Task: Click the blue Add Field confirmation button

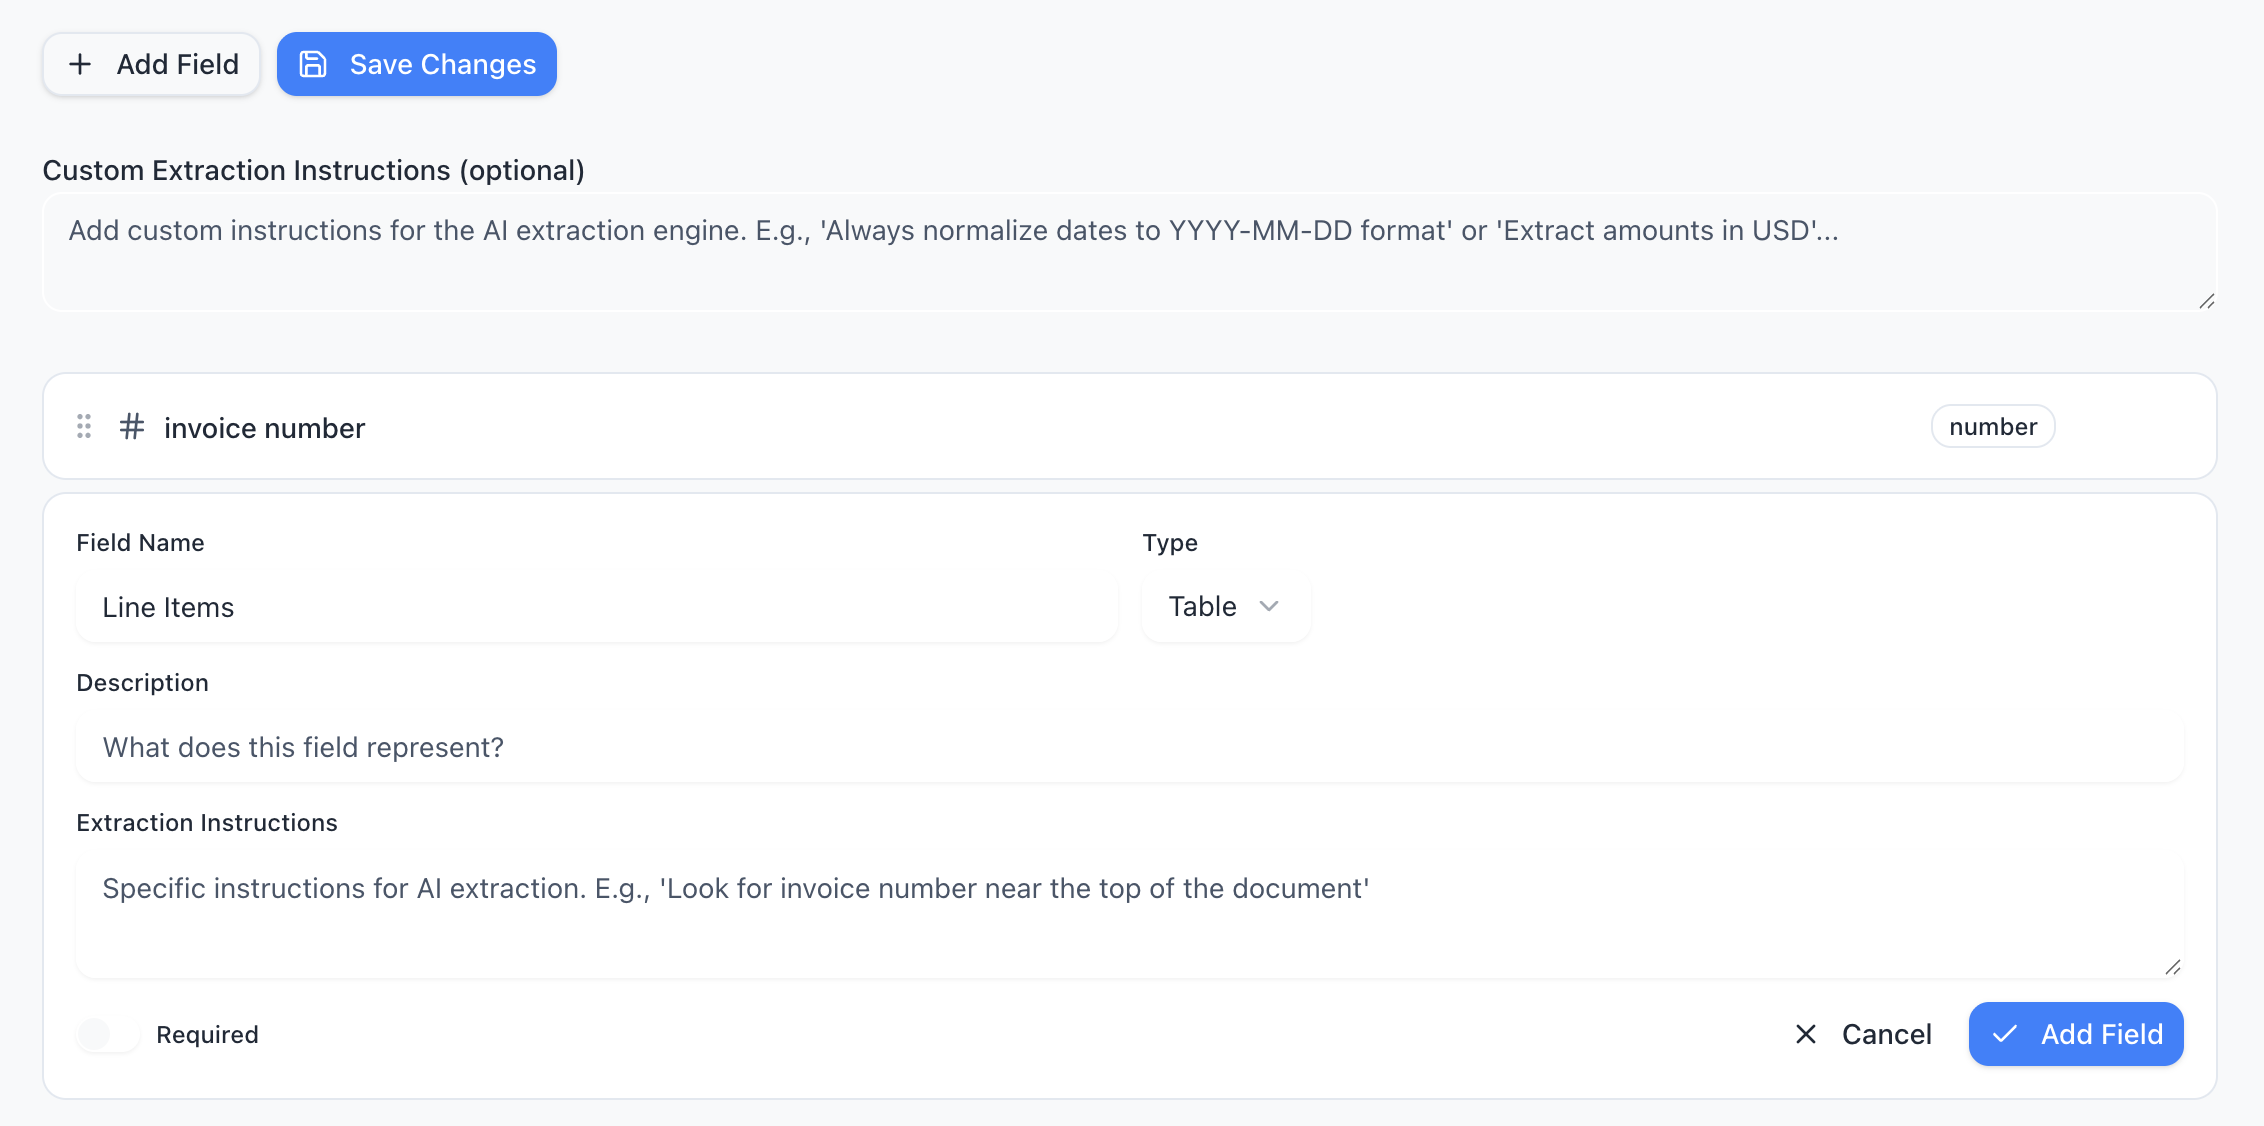Action: (2075, 1034)
